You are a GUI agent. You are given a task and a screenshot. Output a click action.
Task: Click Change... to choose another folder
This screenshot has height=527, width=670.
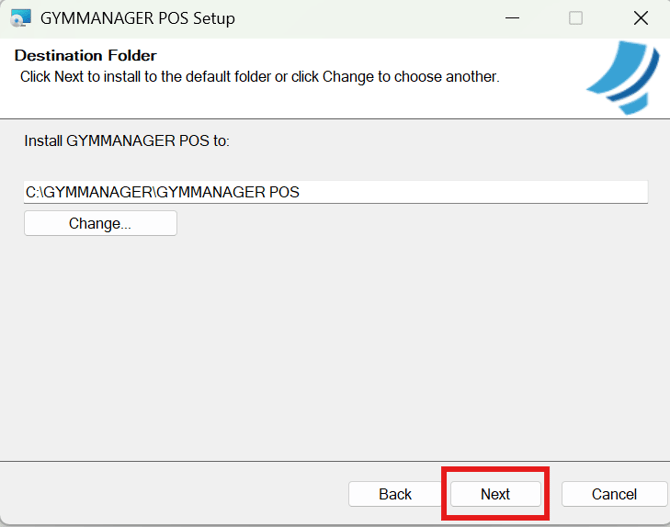[x=100, y=223]
